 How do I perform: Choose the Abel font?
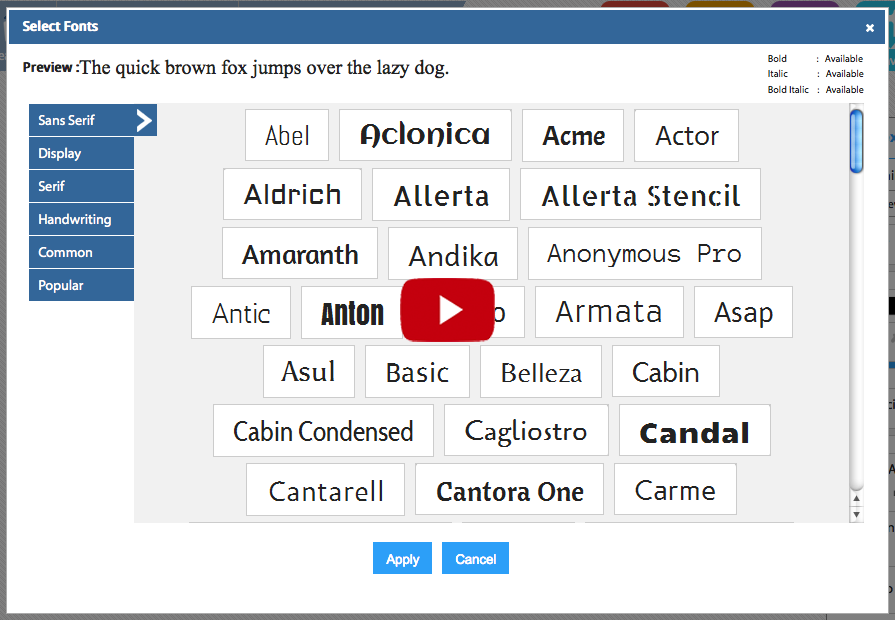pyautogui.click(x=287, y=135)
